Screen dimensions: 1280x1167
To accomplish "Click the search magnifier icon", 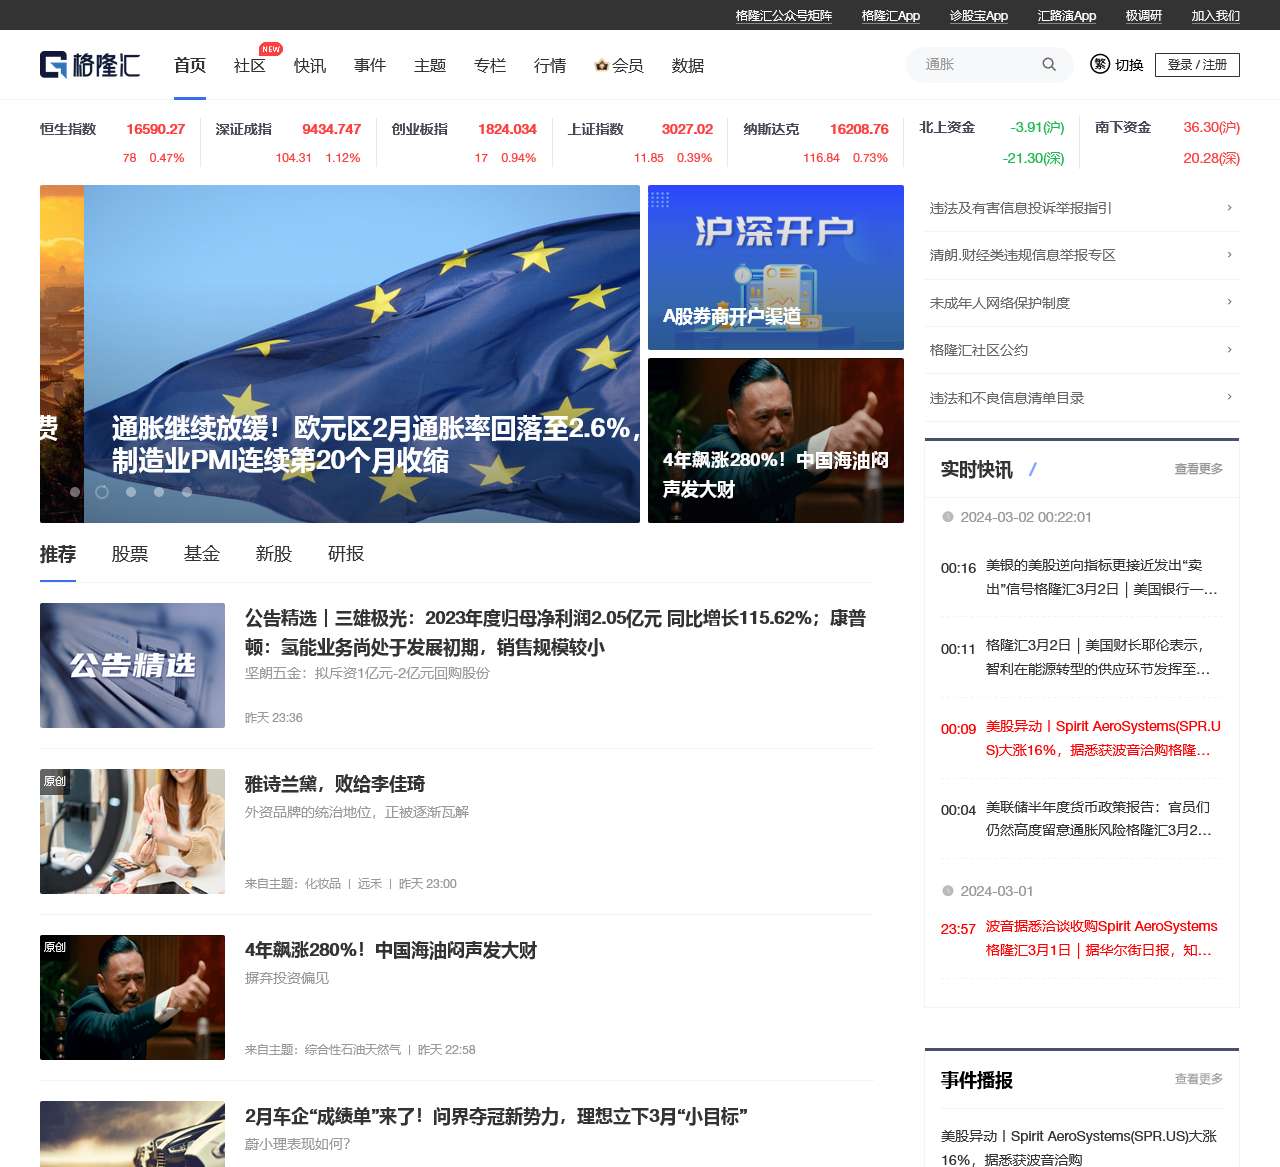I will pyautogui.click(x=1049, y=64).
